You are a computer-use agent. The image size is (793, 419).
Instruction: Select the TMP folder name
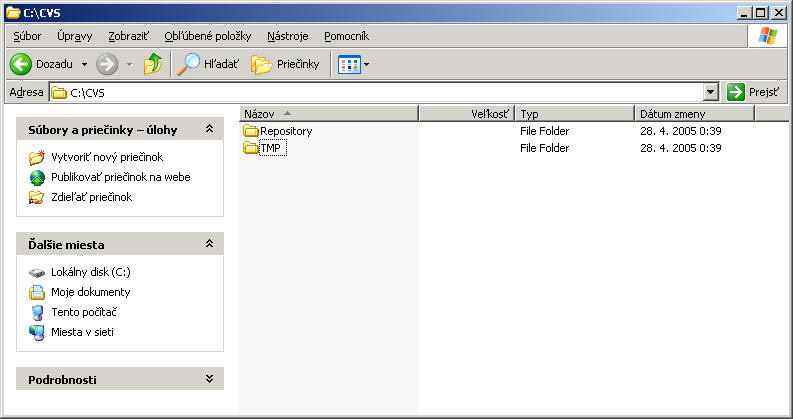(271, 148)
